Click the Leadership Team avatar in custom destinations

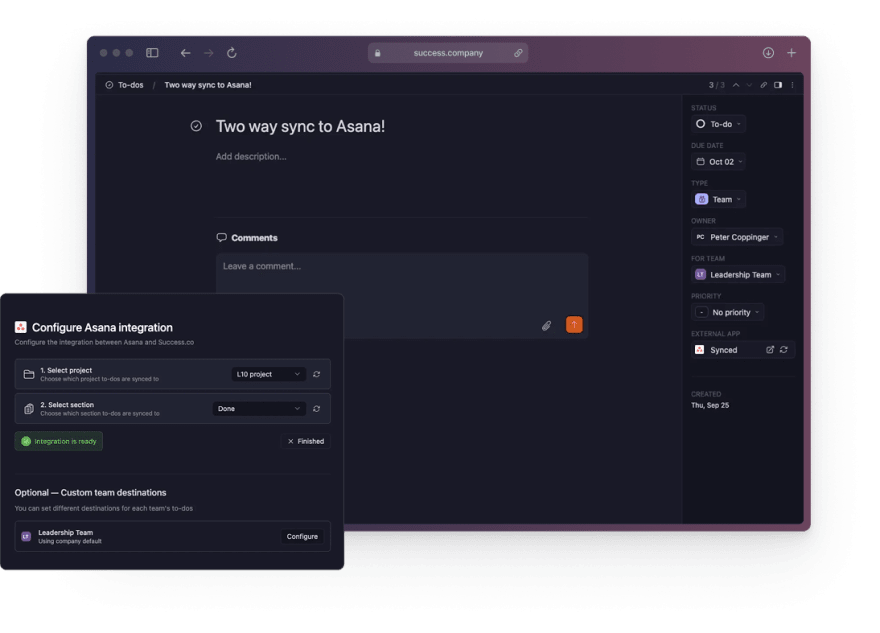[x=26, y=536]
